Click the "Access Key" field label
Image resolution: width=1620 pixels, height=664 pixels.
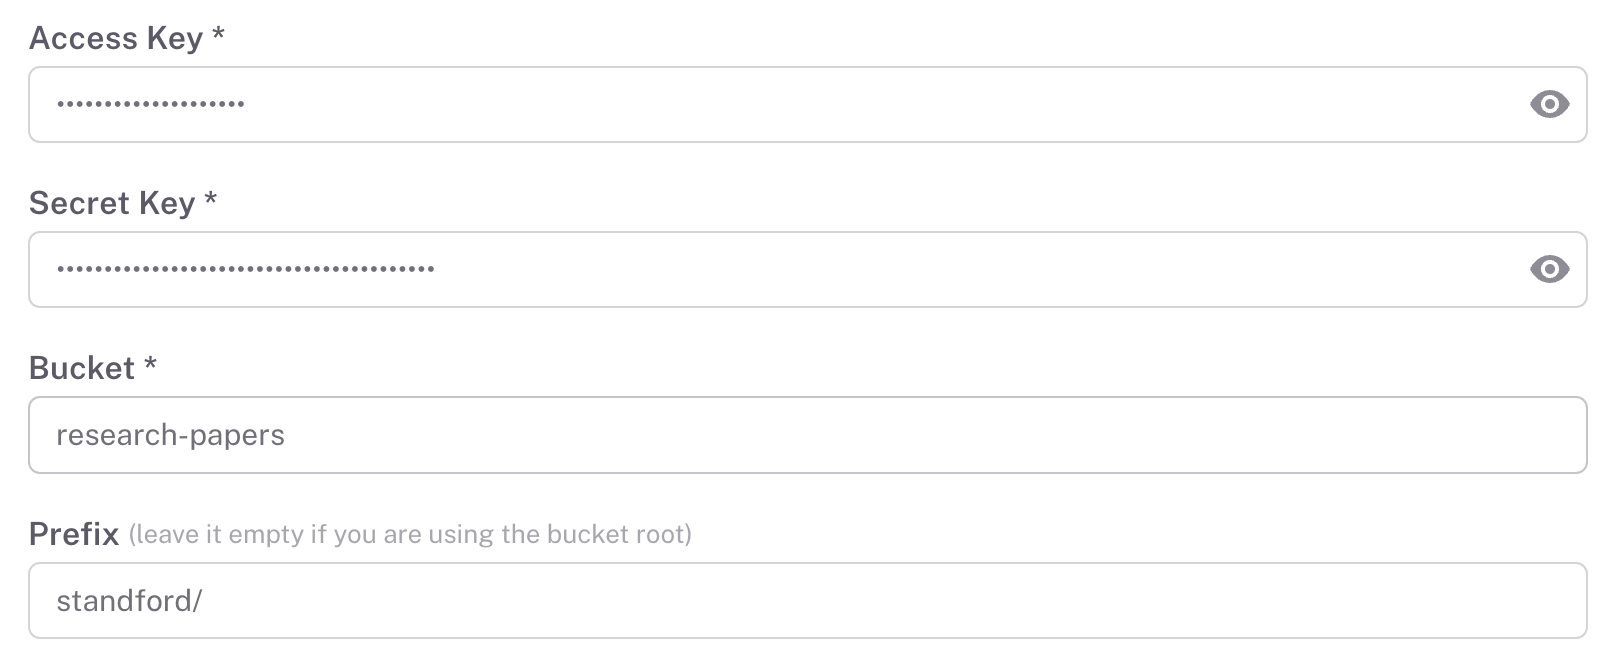[x=116, y=38]
